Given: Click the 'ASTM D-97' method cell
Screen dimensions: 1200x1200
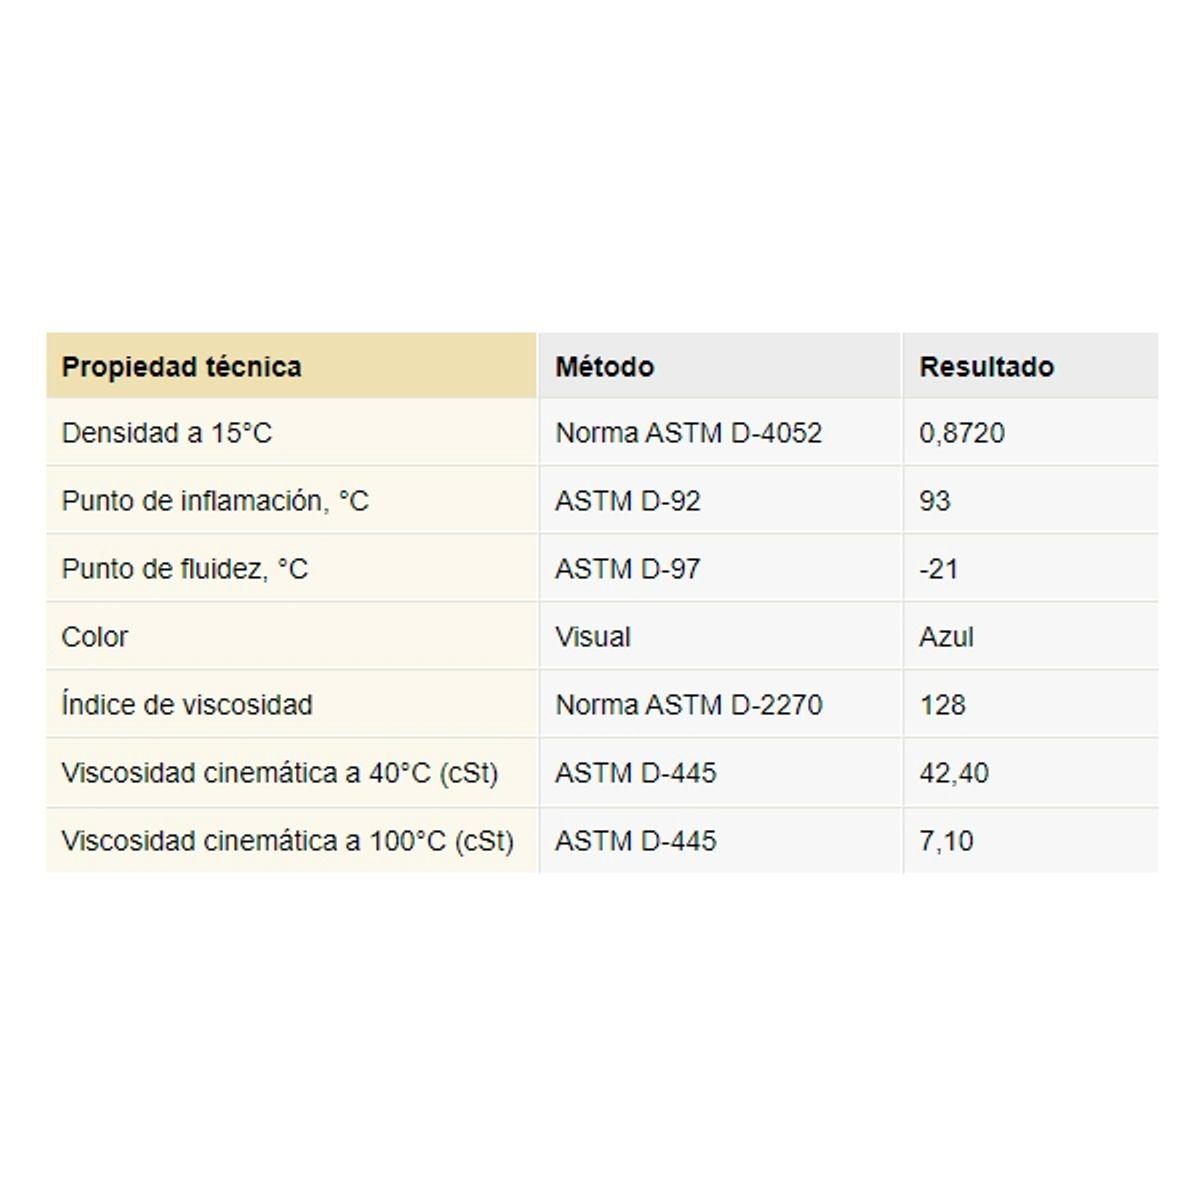Looking at the screenshot, I should point(627,569).
